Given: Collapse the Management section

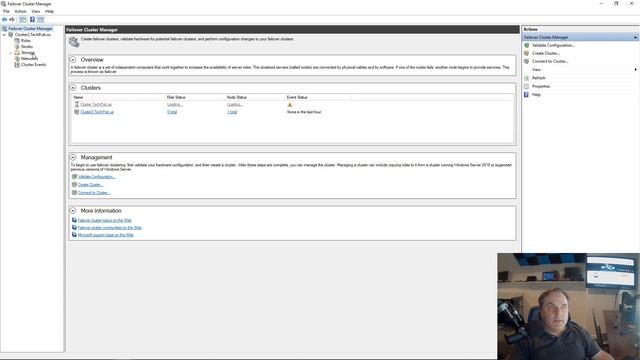Looking at the screenshot, I should 73,157.
